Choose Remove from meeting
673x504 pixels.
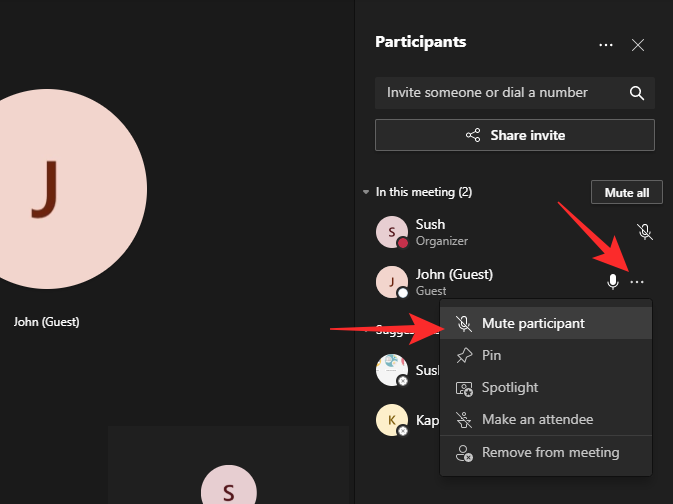pos(550,452)
